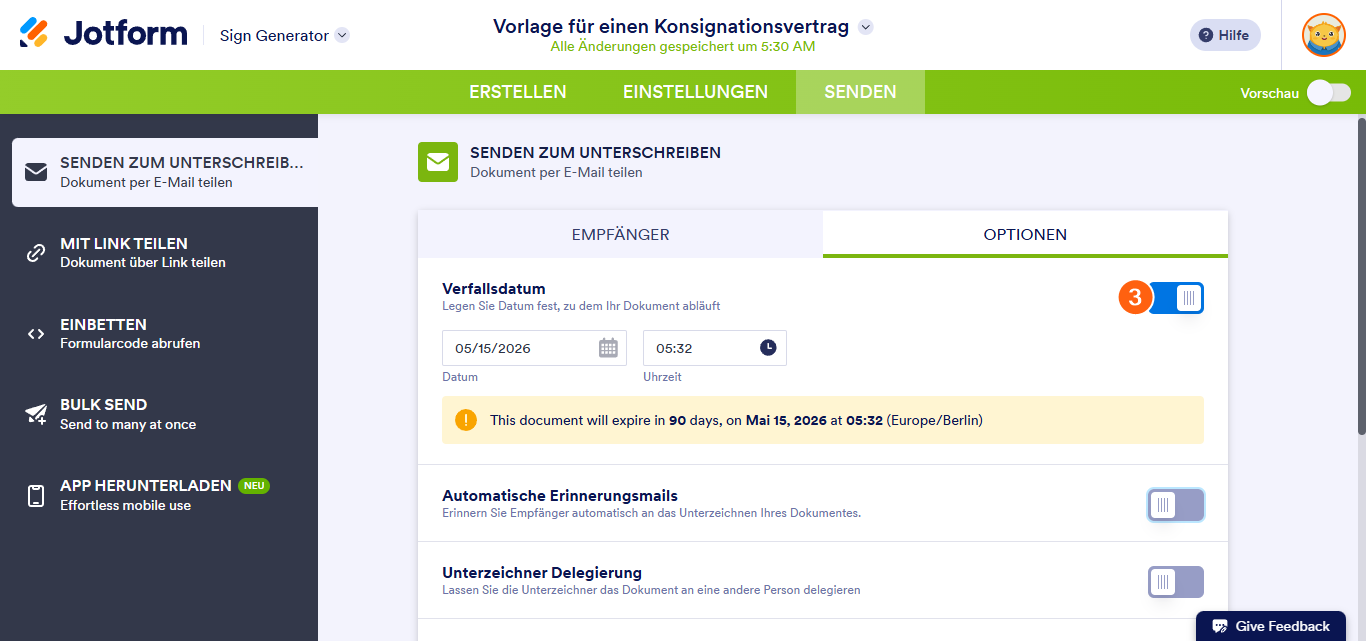Select the Mit Link teilen link icon

pyautogui.click(x=36, y=252)
